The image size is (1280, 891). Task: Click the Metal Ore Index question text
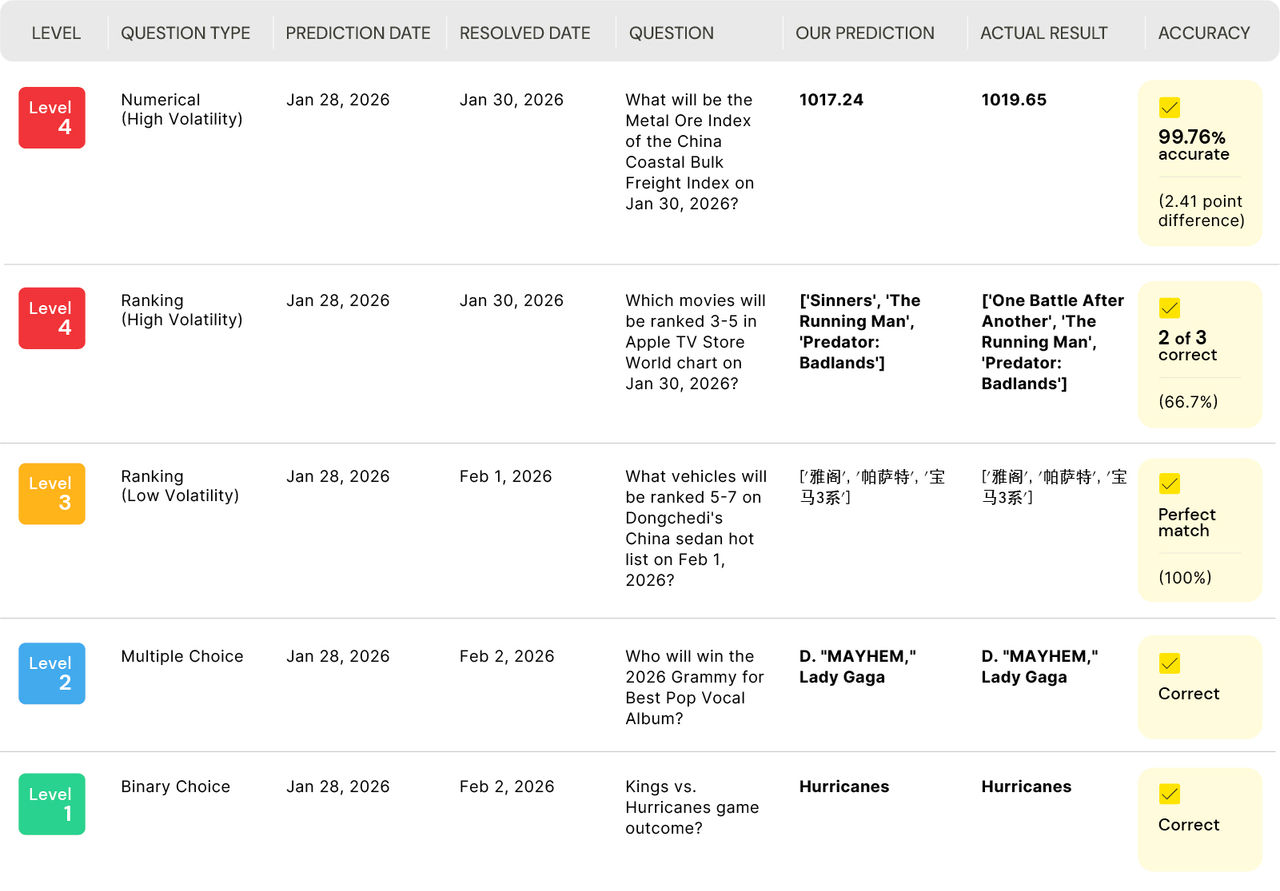(x=690, y=152)
